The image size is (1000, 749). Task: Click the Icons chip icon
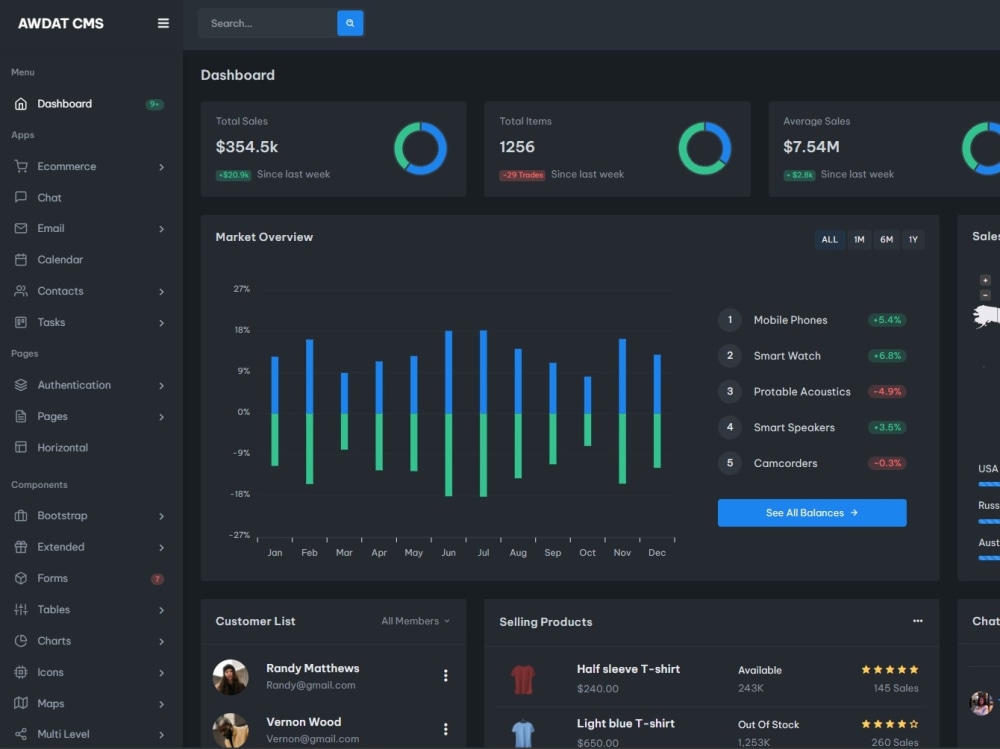[21, 672]
